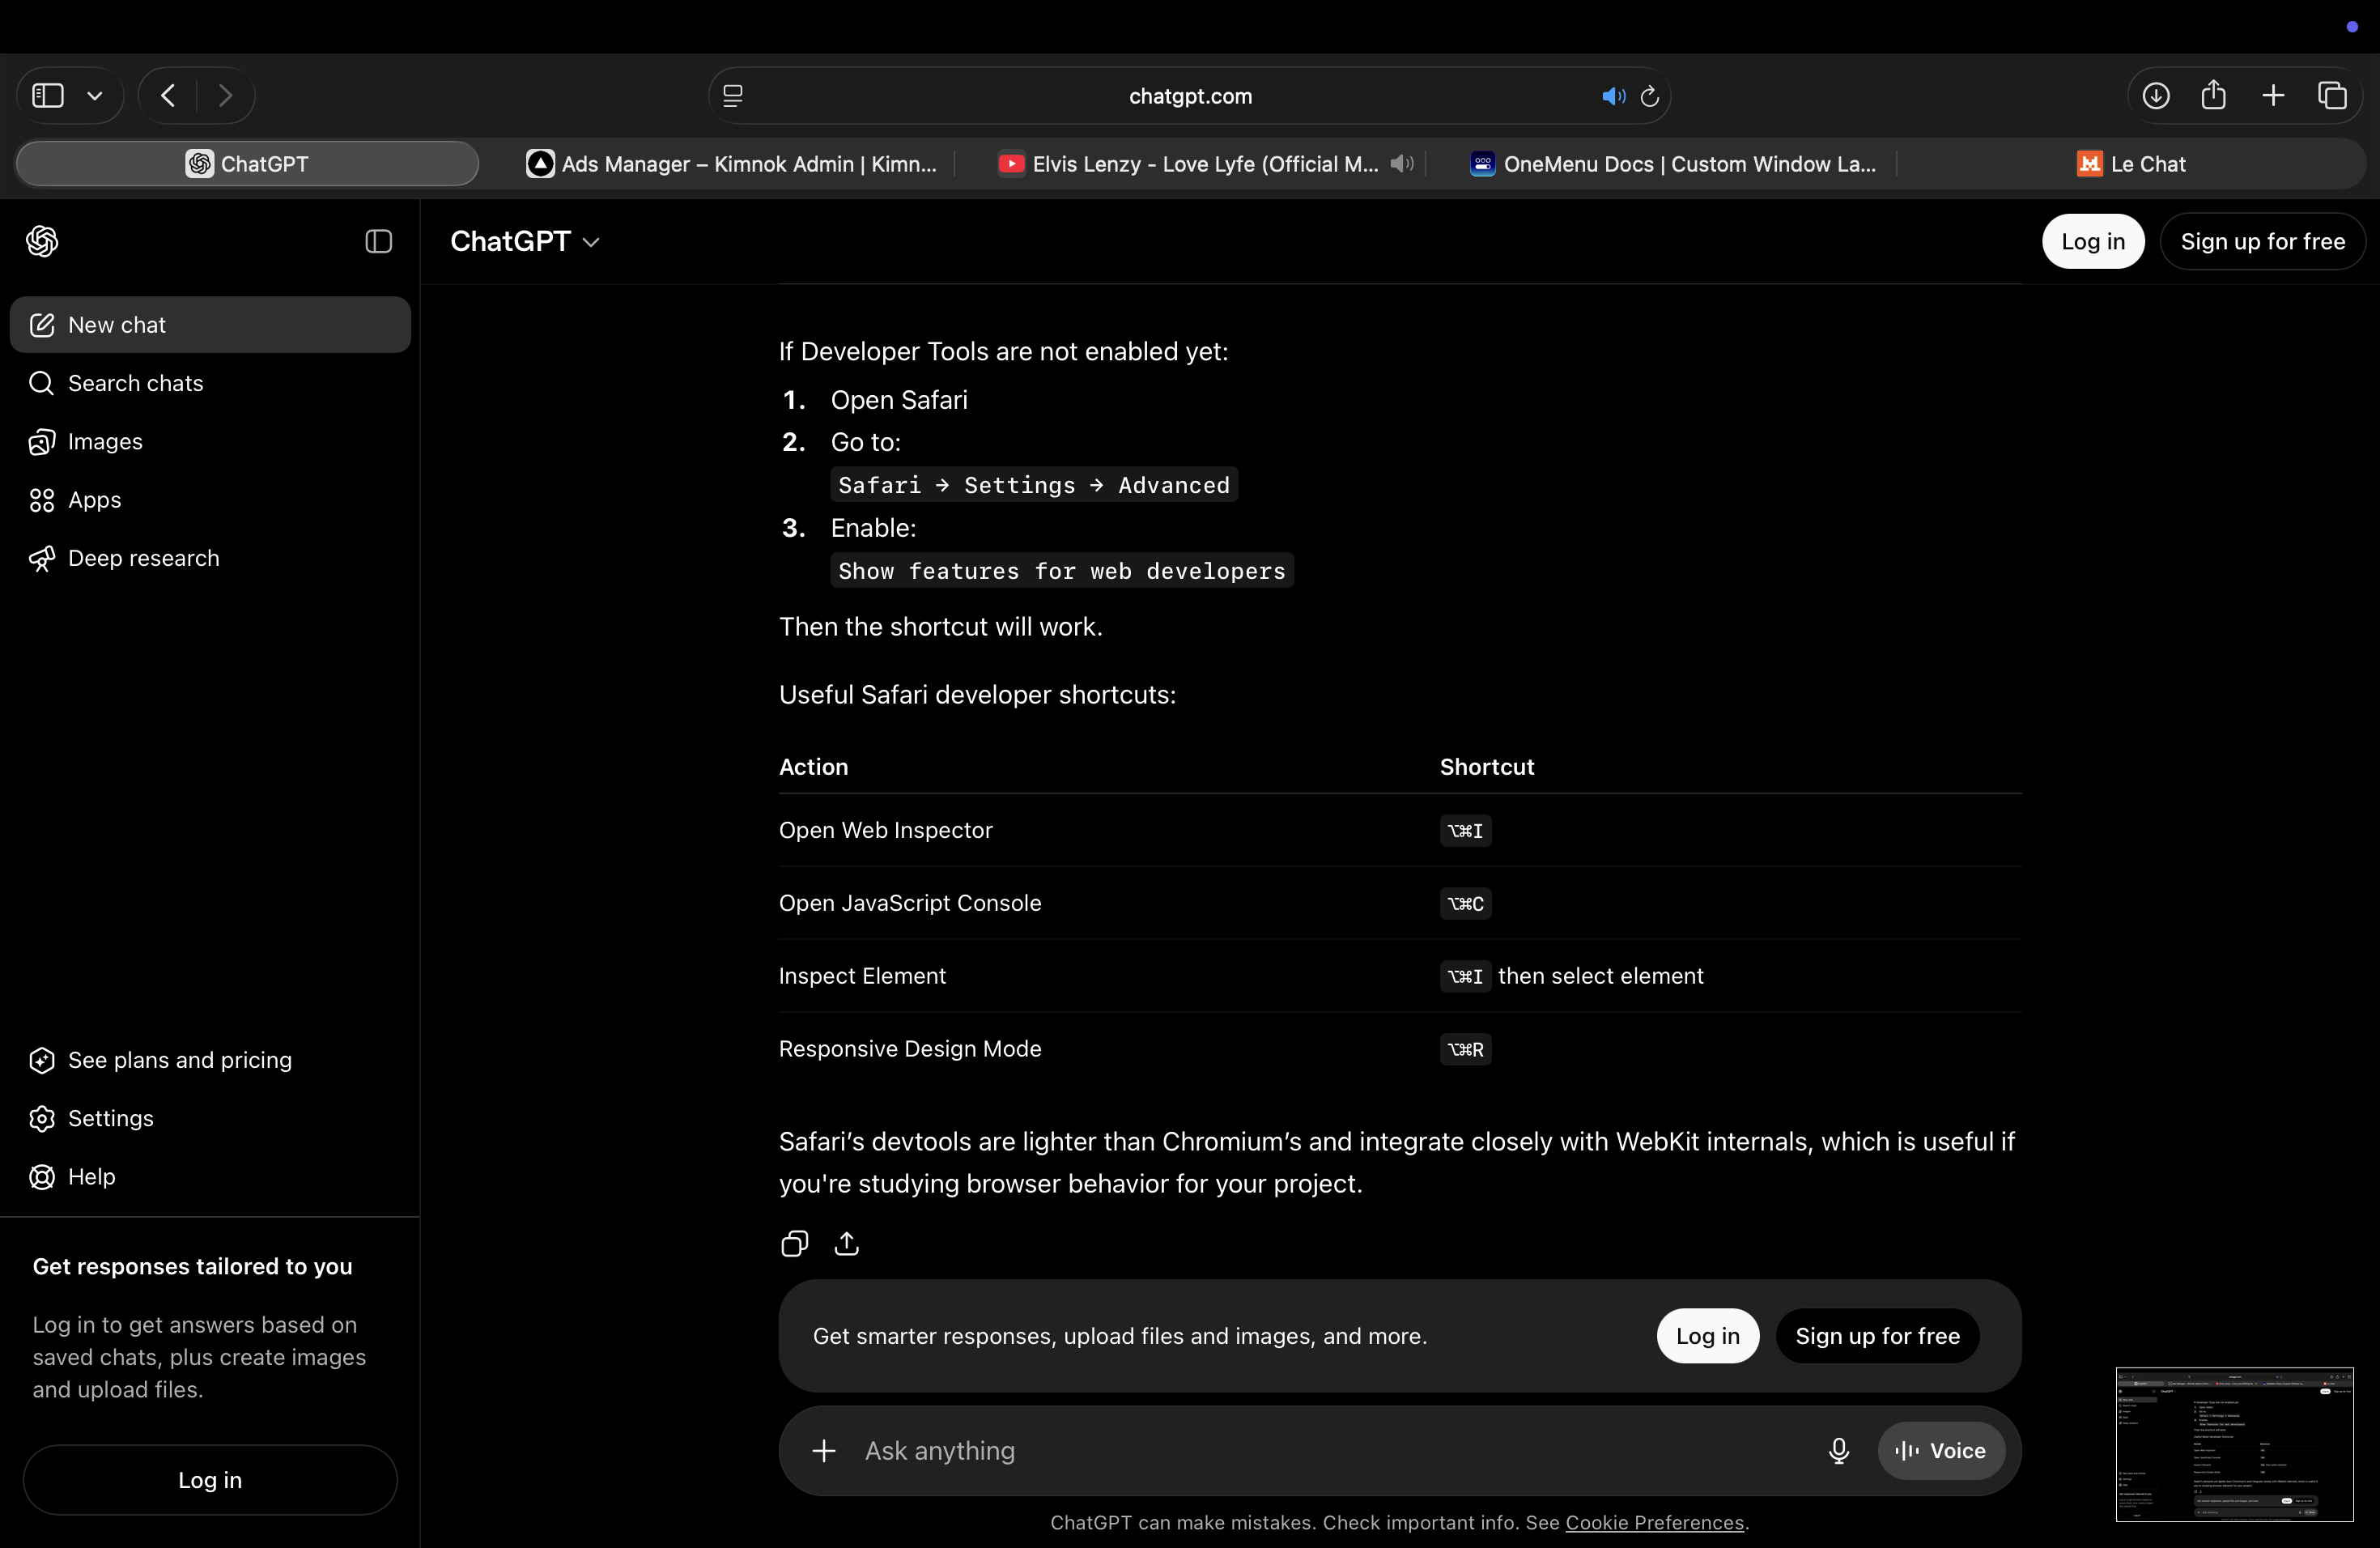The image size is (2380, 1548).
Task: Go back in Safari history
Action: [168, 96]
